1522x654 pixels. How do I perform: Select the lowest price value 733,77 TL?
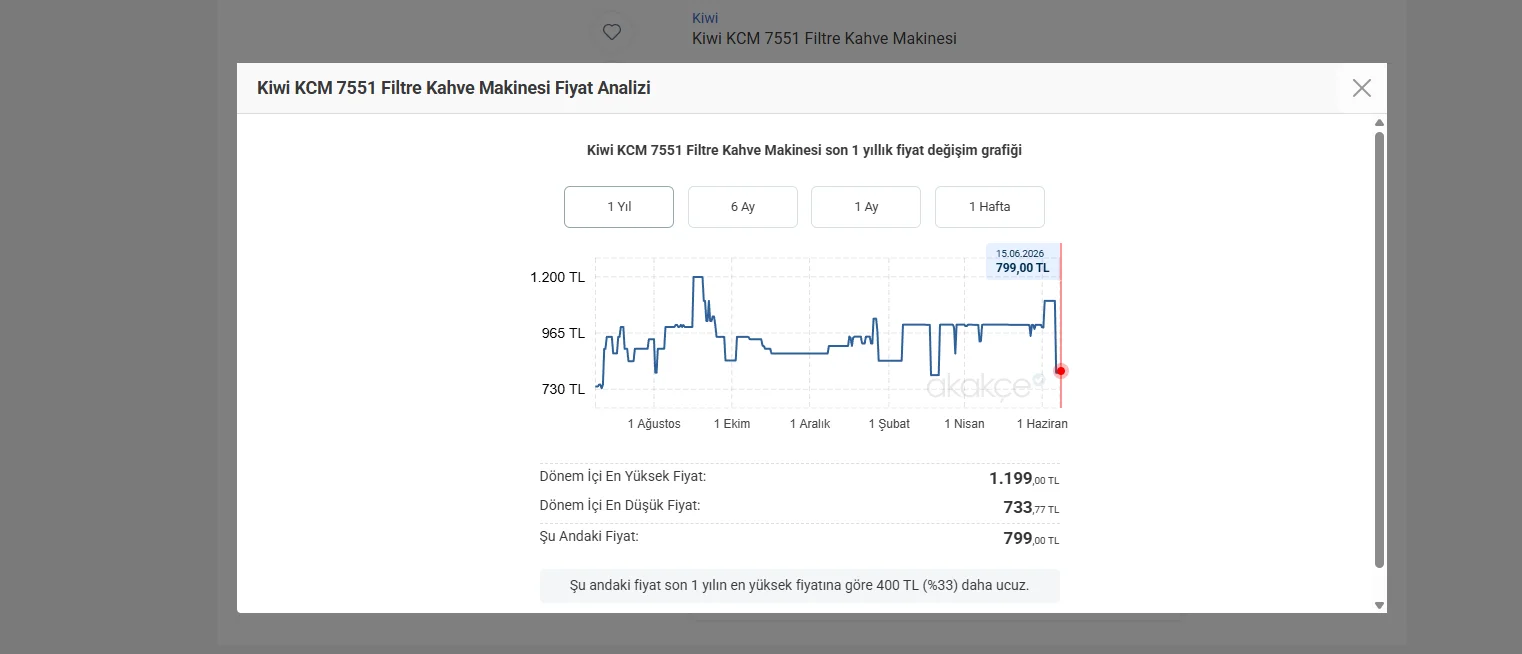point(1031,508)
